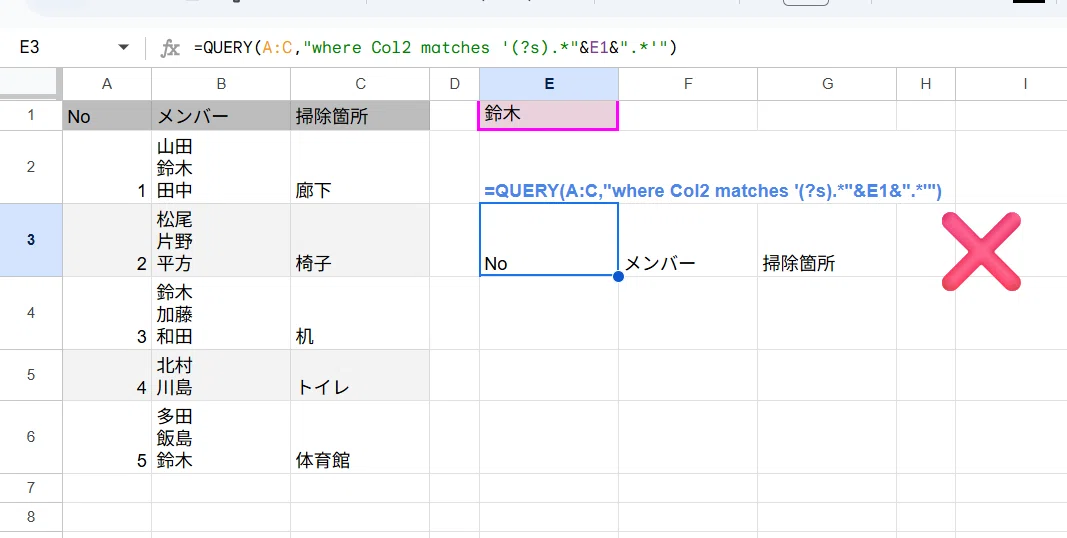This screenshot has width=1067, height=538.
Task: Select column I header
Action: (1012, 84)
